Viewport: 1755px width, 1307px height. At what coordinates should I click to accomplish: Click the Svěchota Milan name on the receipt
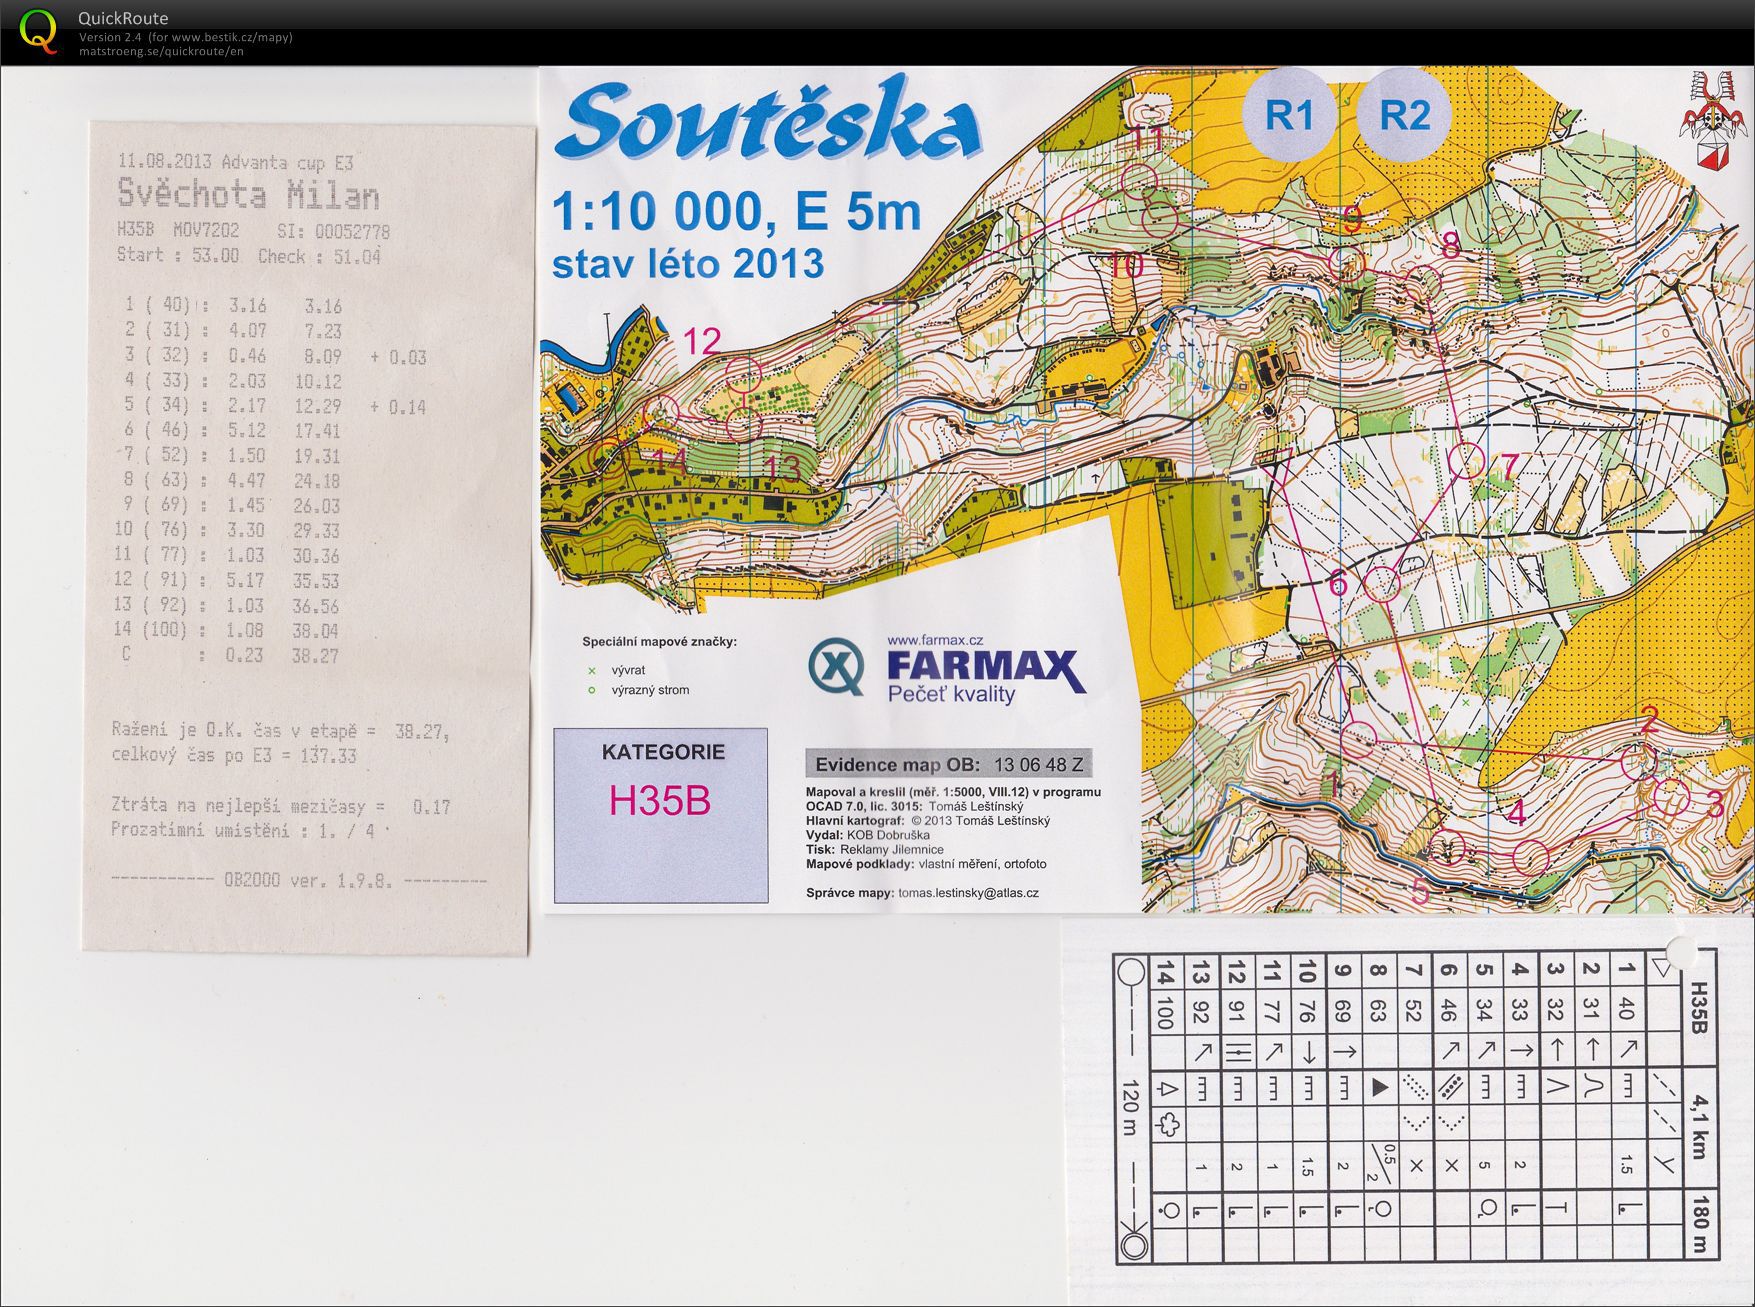tap(248, 194)
